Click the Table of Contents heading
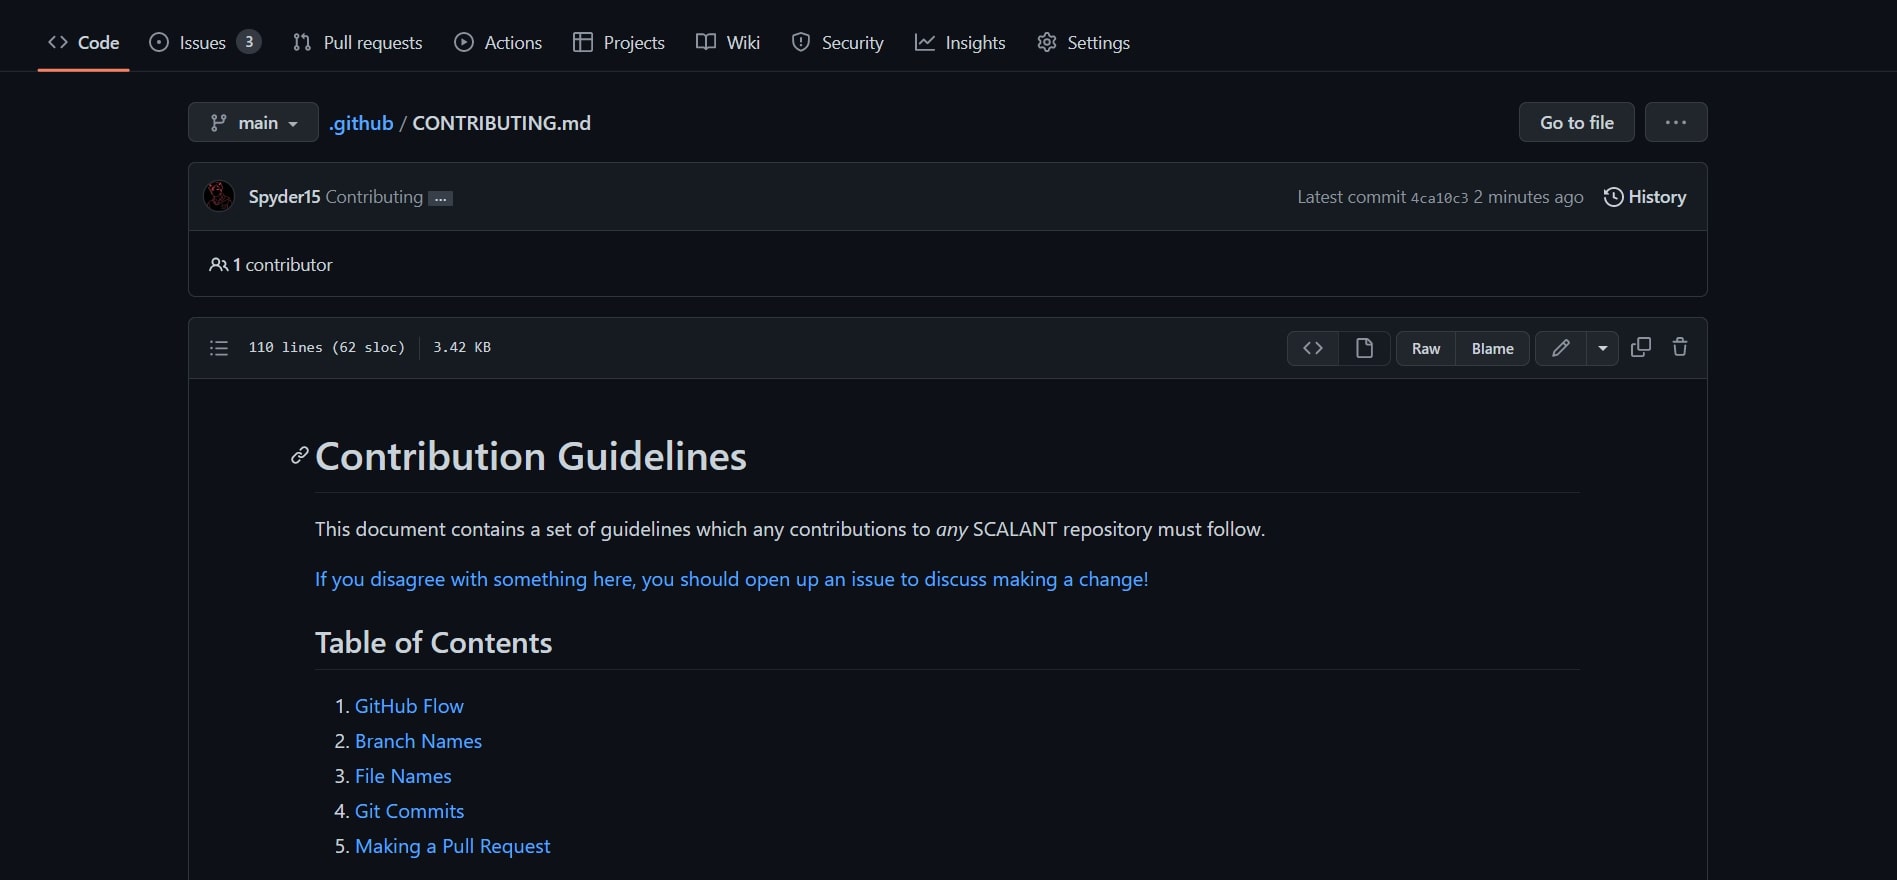 pyautogui.click(x=433, y=642)
